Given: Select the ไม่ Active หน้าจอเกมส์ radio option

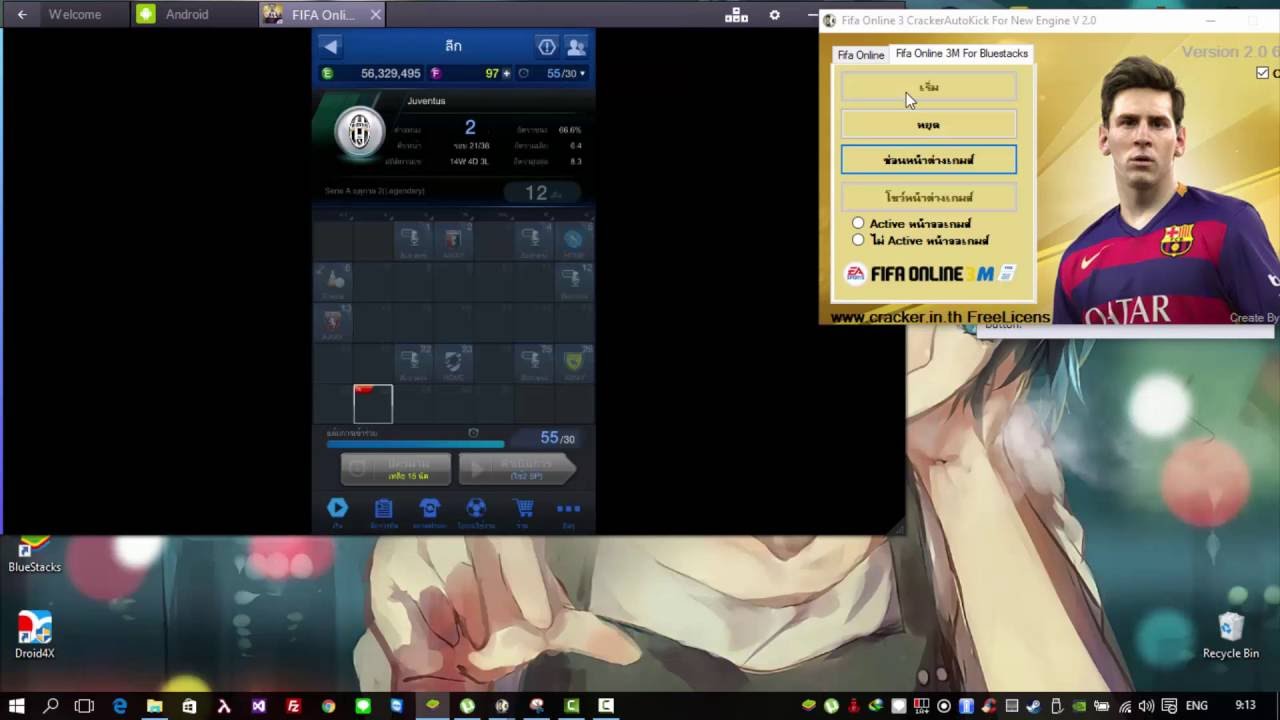Looking at the screenshot, I should click(x=858, y=240).
